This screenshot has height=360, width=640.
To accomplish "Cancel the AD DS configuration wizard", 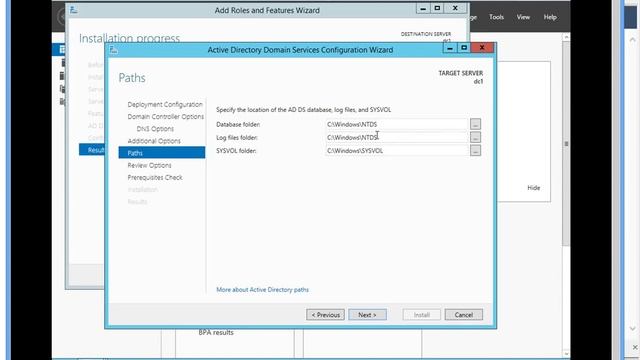I will pos(464,315).
